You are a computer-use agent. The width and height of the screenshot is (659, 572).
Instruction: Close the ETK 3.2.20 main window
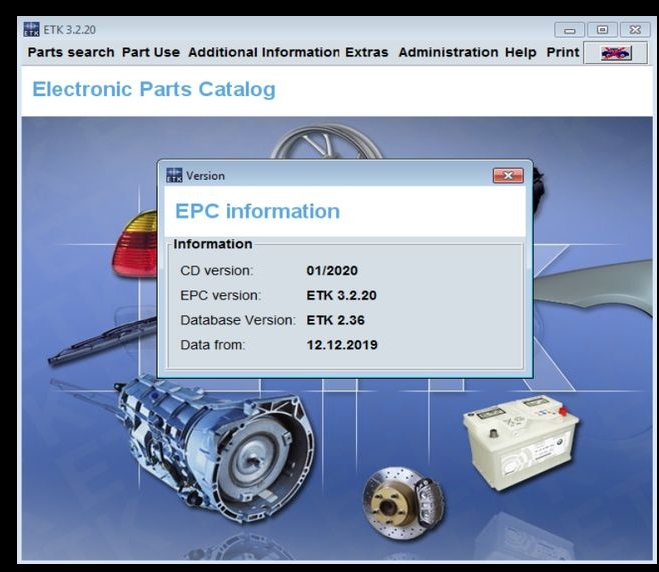click(x=635, y=30)
